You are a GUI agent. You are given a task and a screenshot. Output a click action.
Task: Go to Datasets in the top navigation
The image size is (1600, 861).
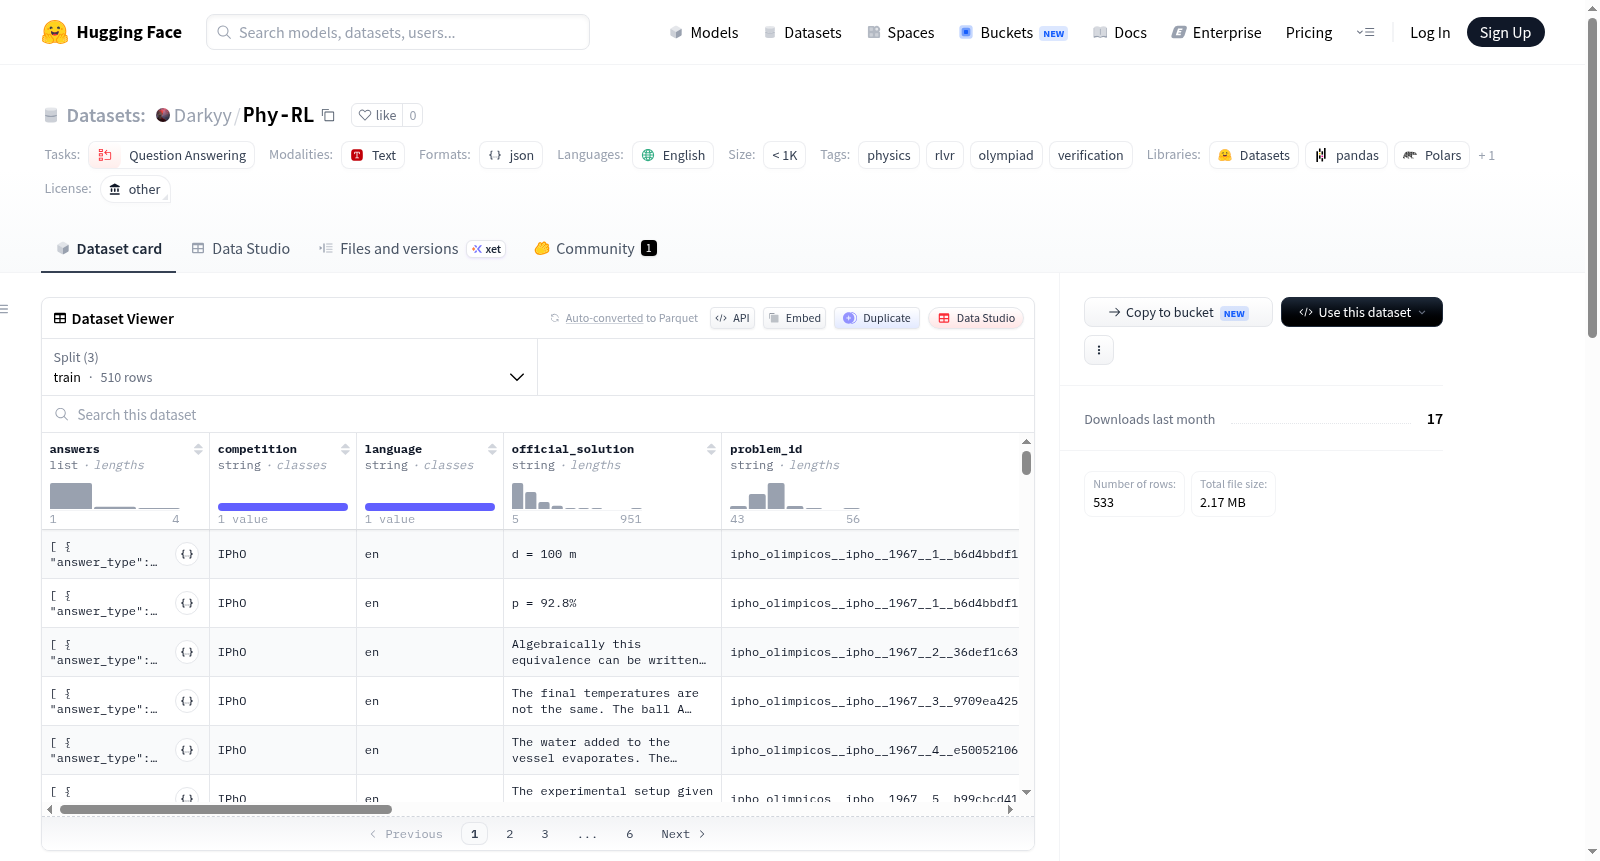(x=802, y=32)
